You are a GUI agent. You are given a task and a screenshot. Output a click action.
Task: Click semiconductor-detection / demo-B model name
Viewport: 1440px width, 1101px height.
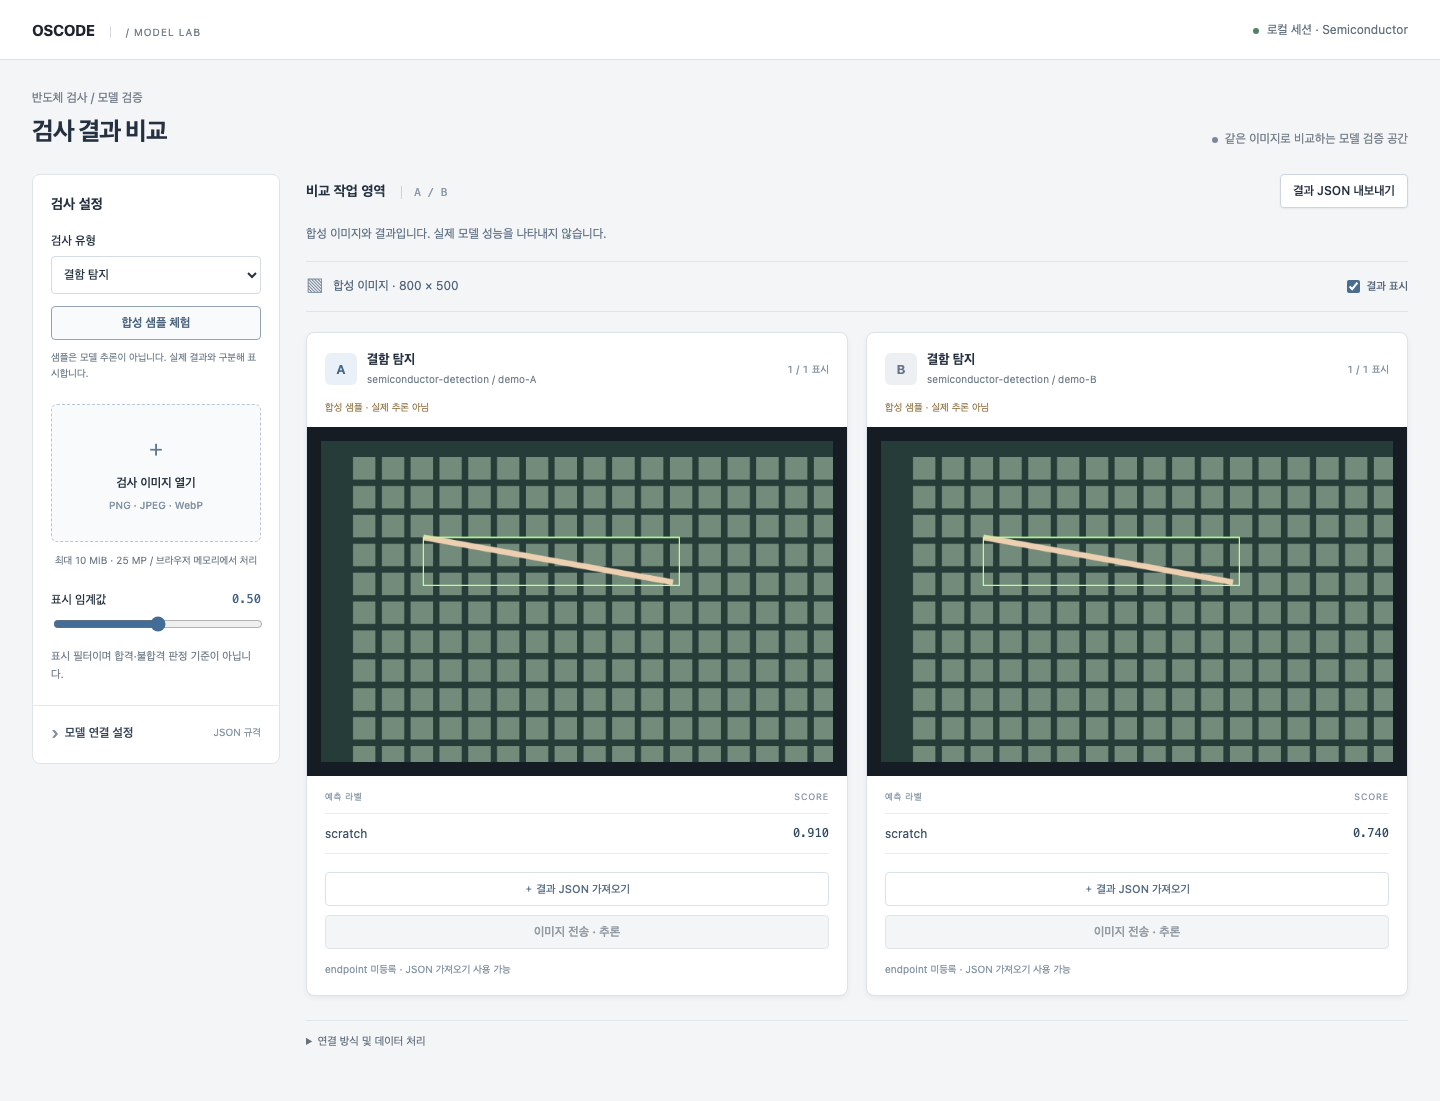click(1012, 380)
